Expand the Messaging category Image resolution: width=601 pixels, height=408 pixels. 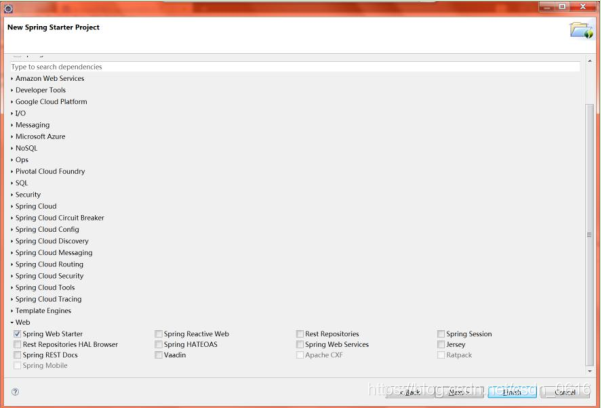[x=12, y=125]
